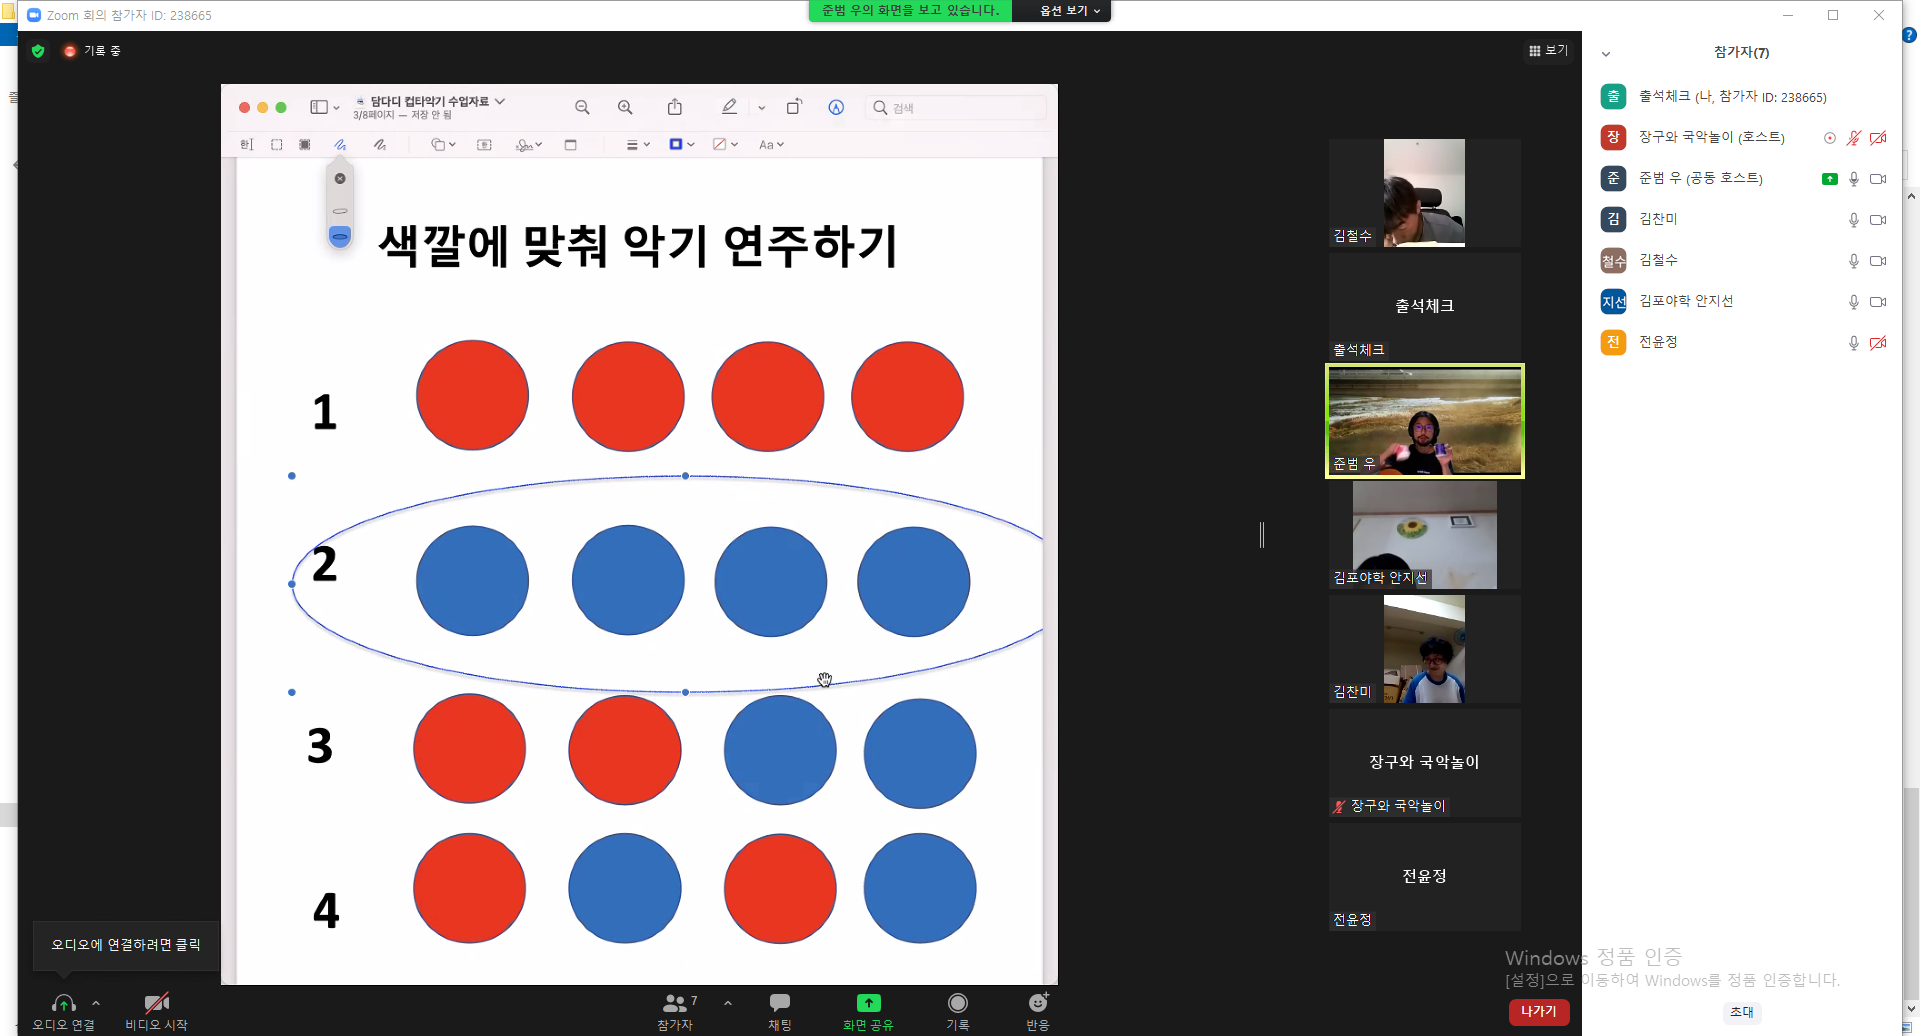Open the text style Aa dropdown
This screenshot has height=1036, width=1920.
(771, 145)
